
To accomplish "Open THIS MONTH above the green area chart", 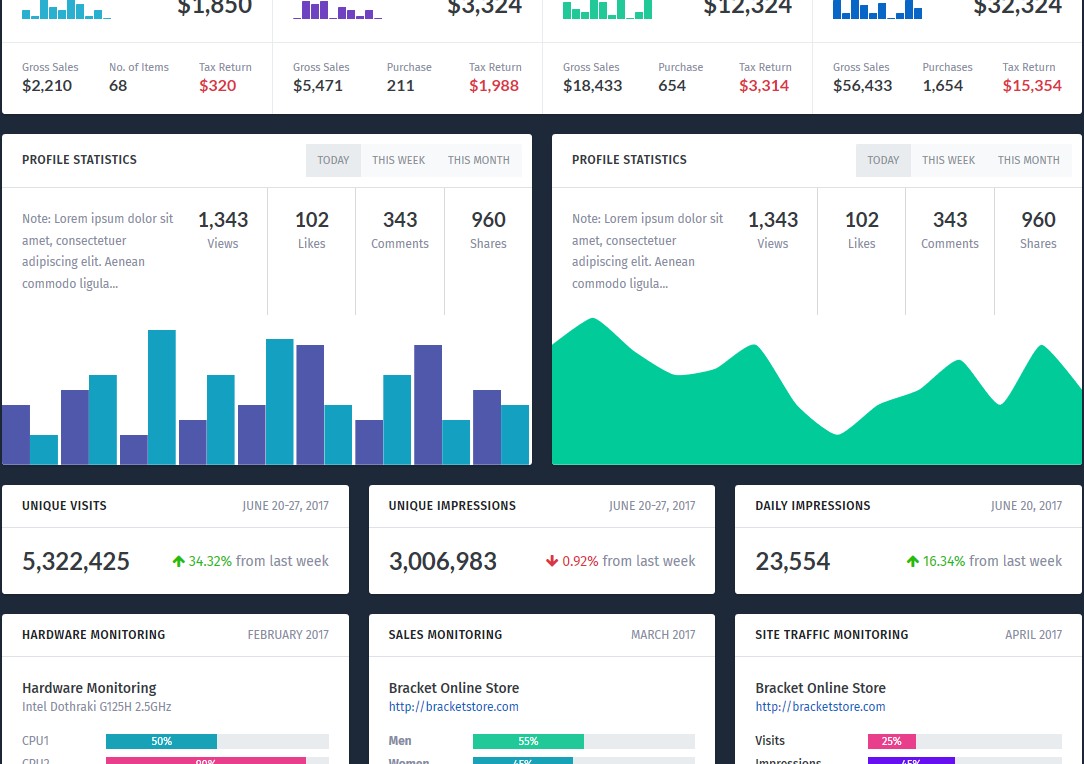I will pyautogui.click(x=1028, y=160).
